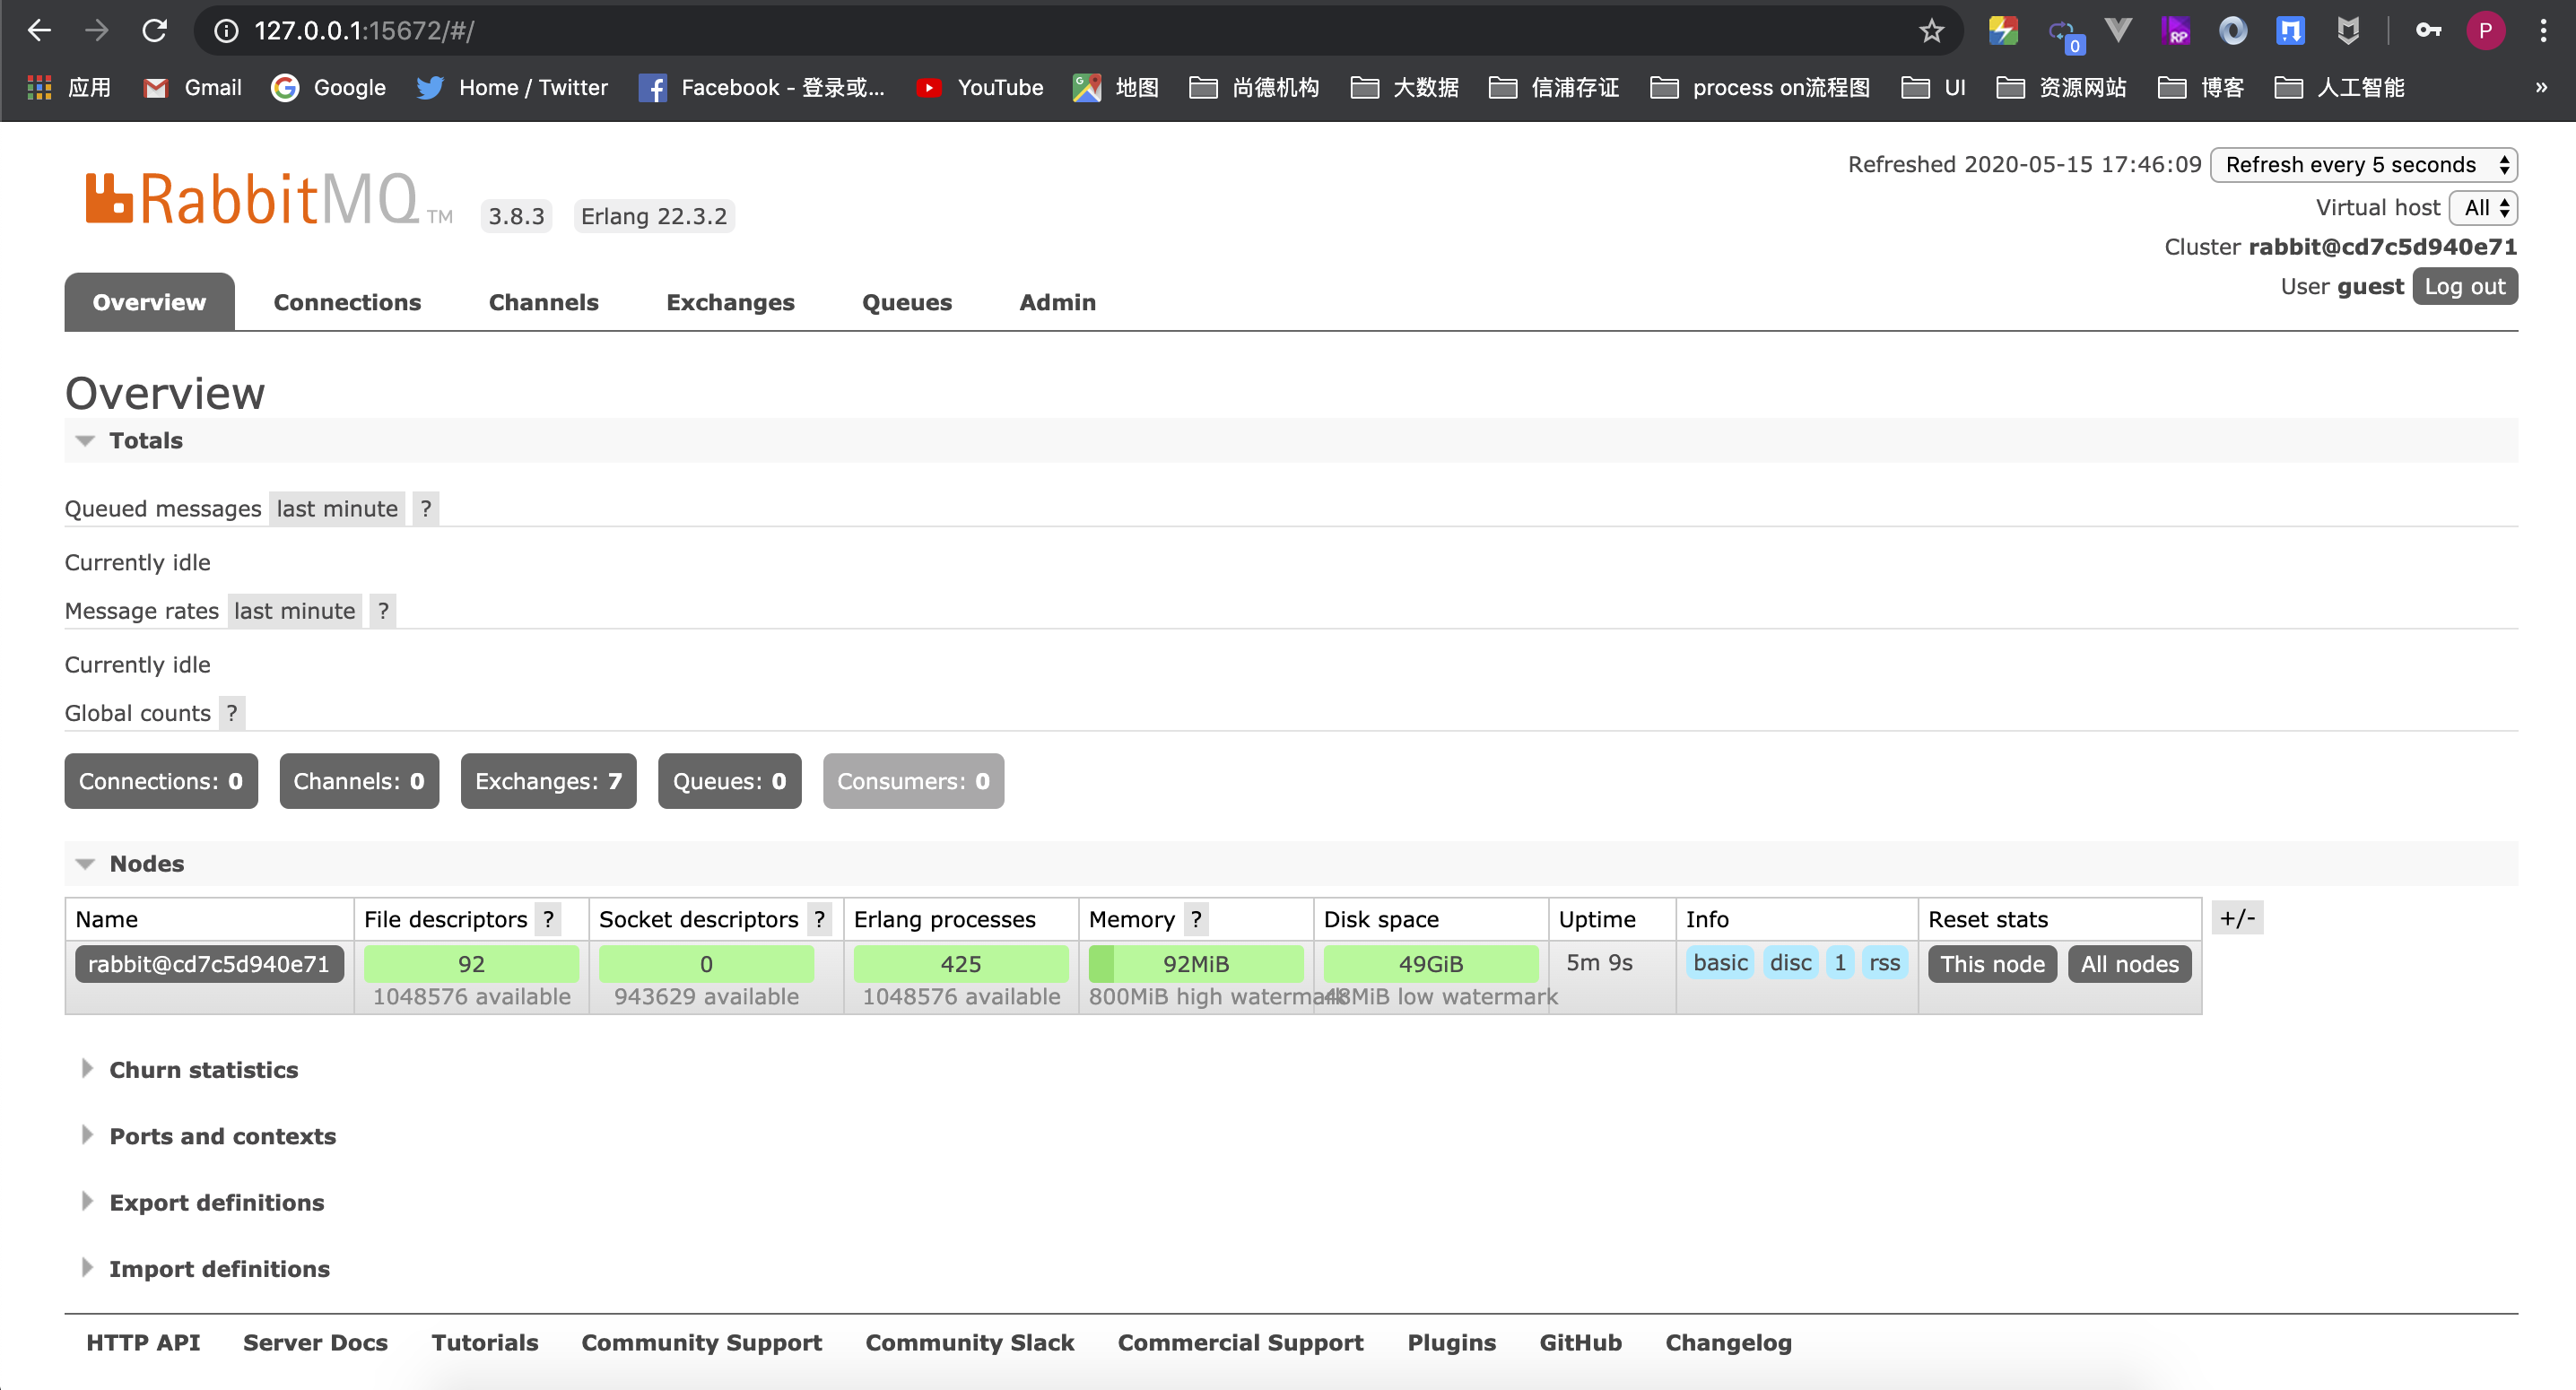Collapse the Totals section
Screen dimensions: 2576x1390
145,440
